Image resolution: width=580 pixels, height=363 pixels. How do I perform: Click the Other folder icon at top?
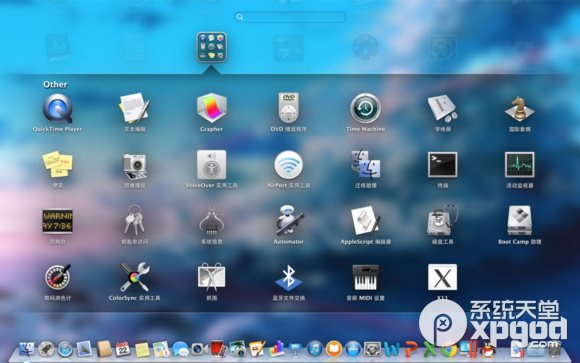[211, 47]
